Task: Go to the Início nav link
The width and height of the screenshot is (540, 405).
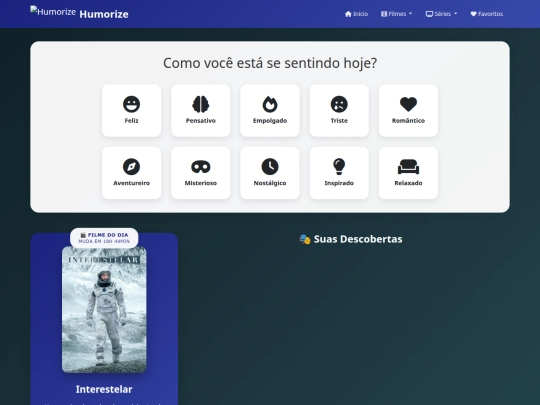Action: click(x=356, y=14)
